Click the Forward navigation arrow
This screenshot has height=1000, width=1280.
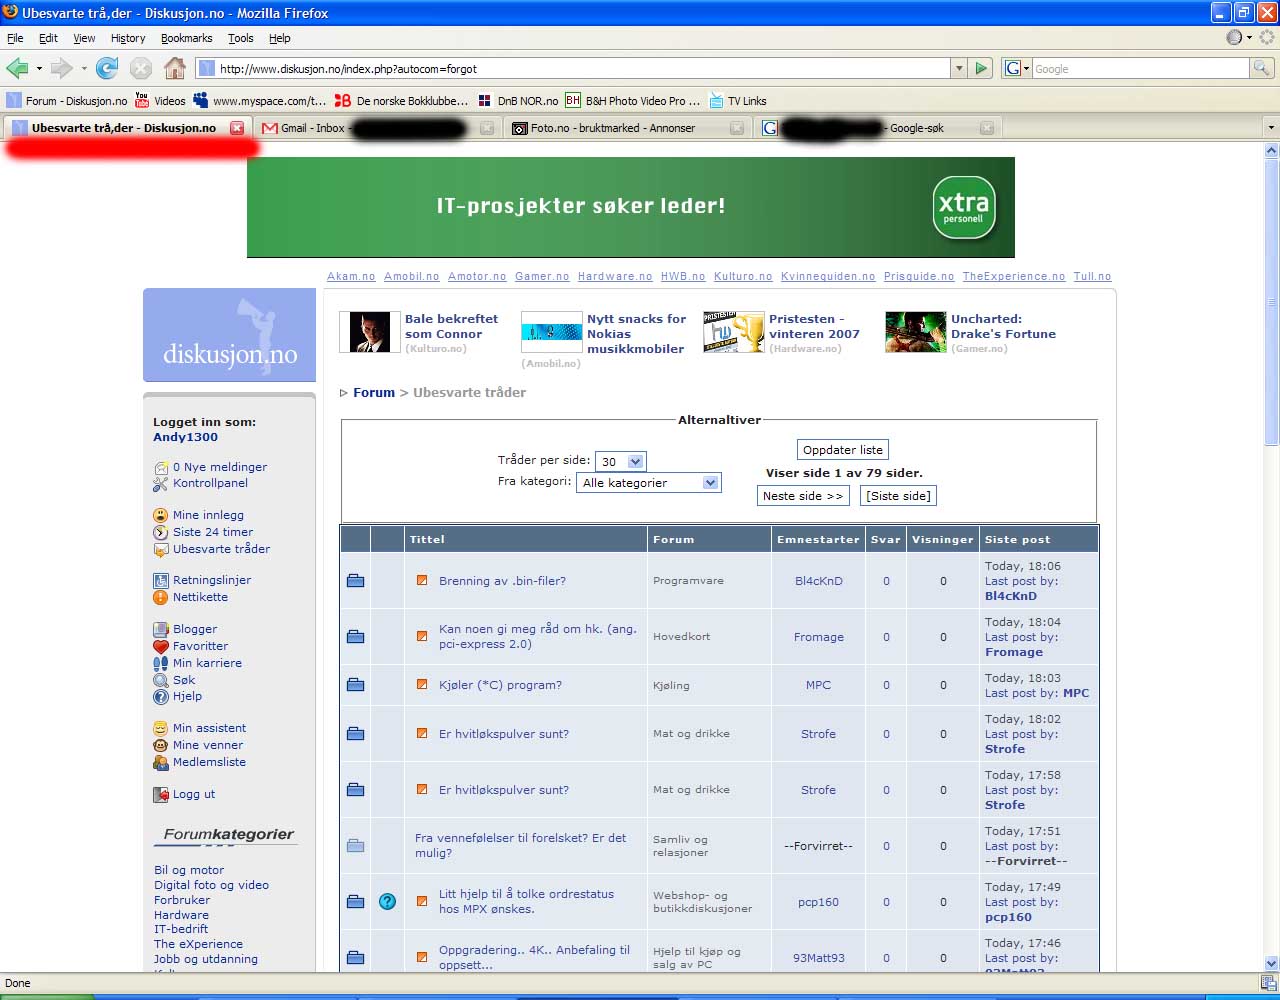(x=61, y=68)
